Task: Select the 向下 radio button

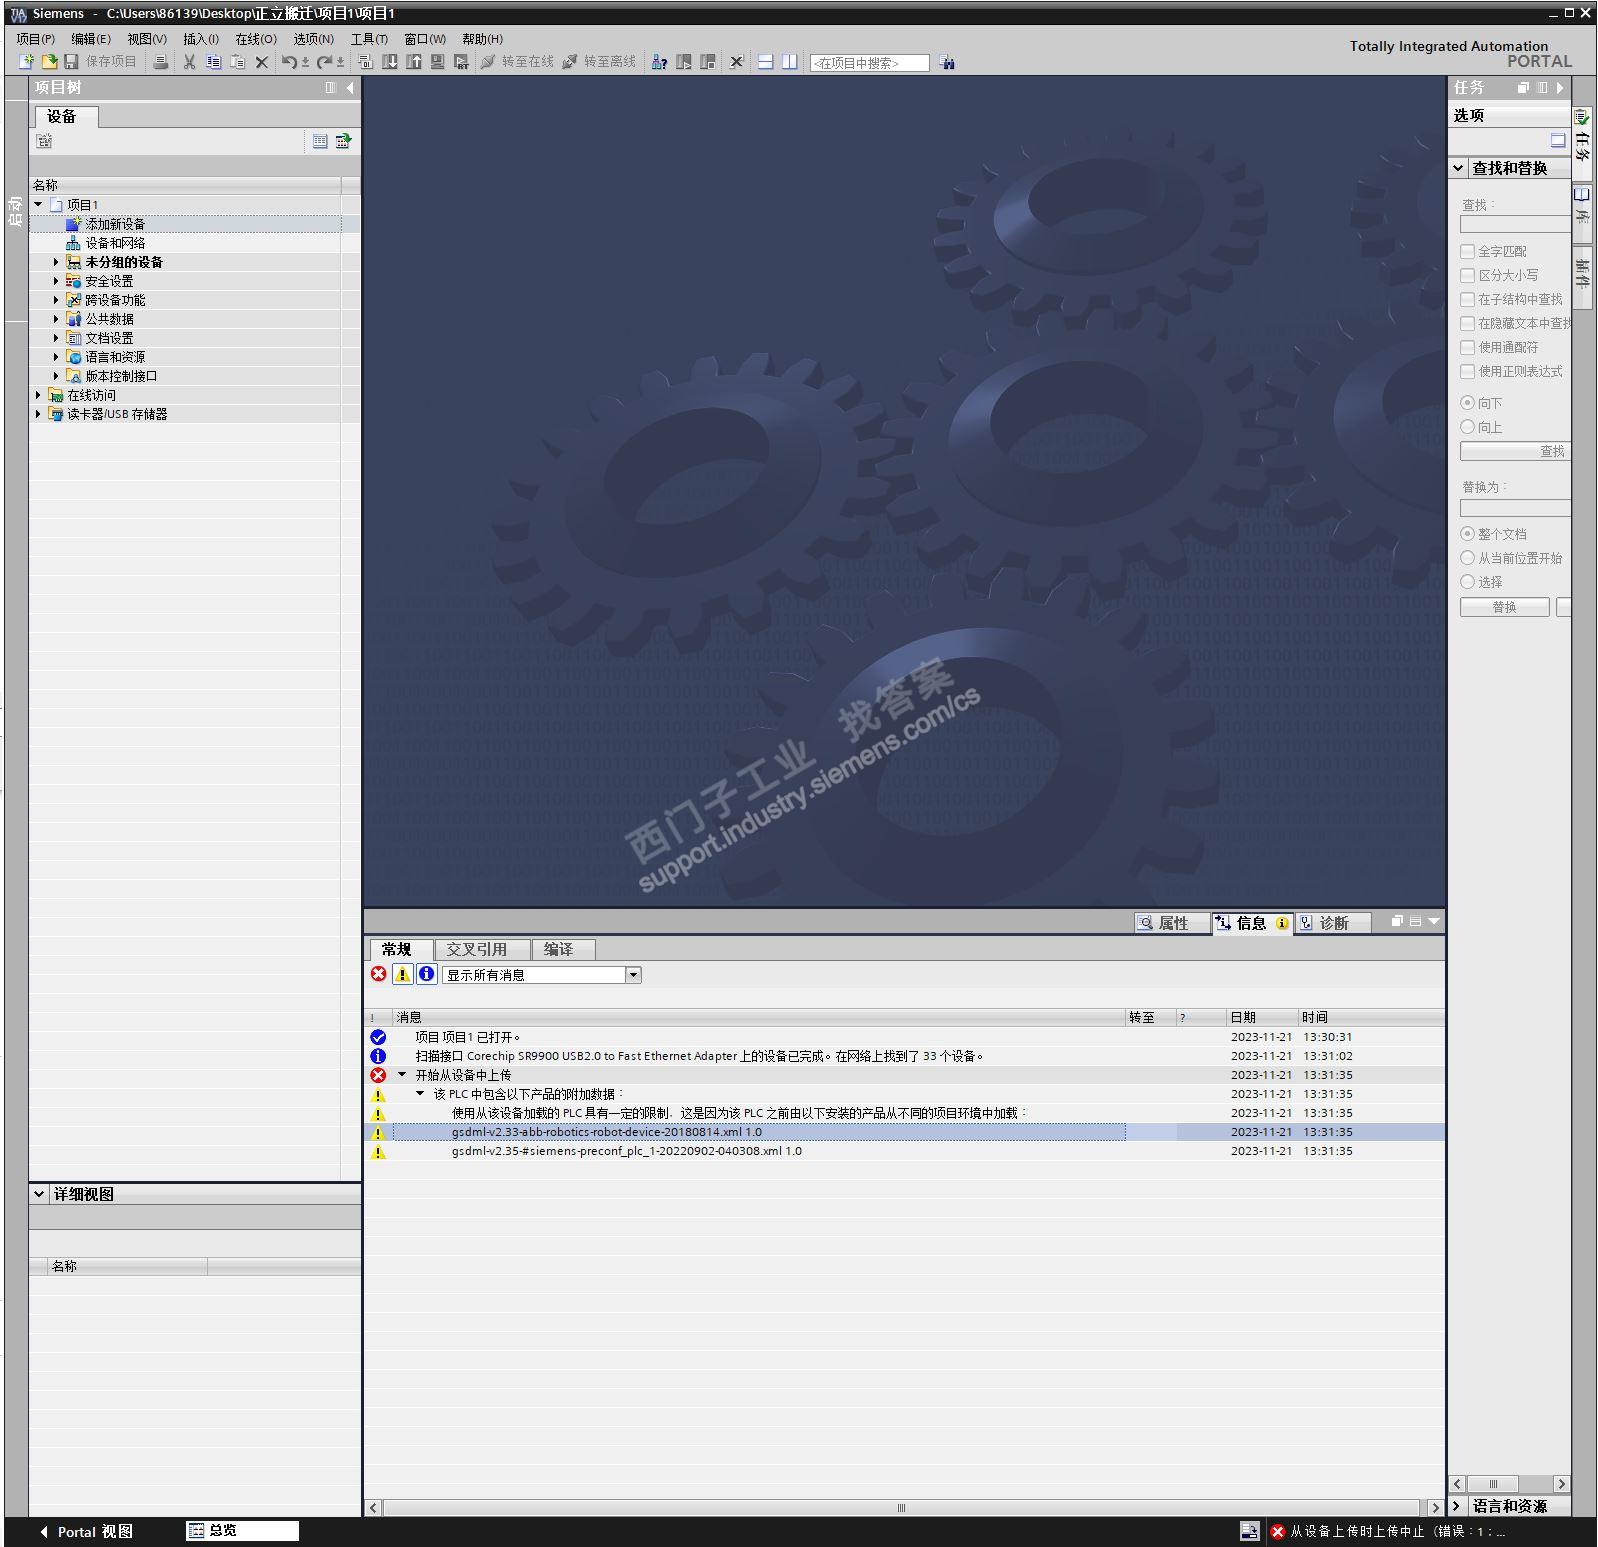Action: [1468, 403]
